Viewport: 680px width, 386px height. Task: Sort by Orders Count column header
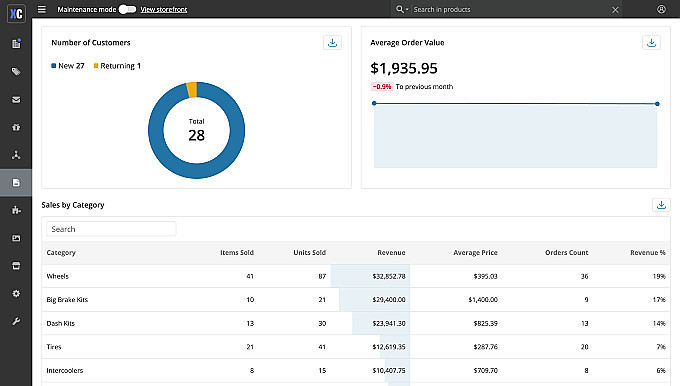click(566, 252)
